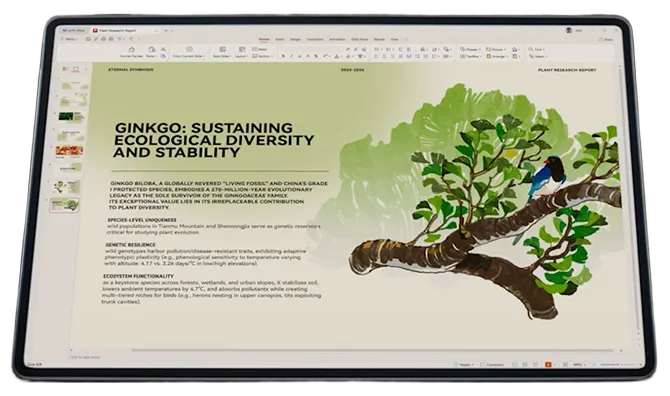
Task: Click the horizontal scrollbar below the slide
Action: (x=372, y=350)
